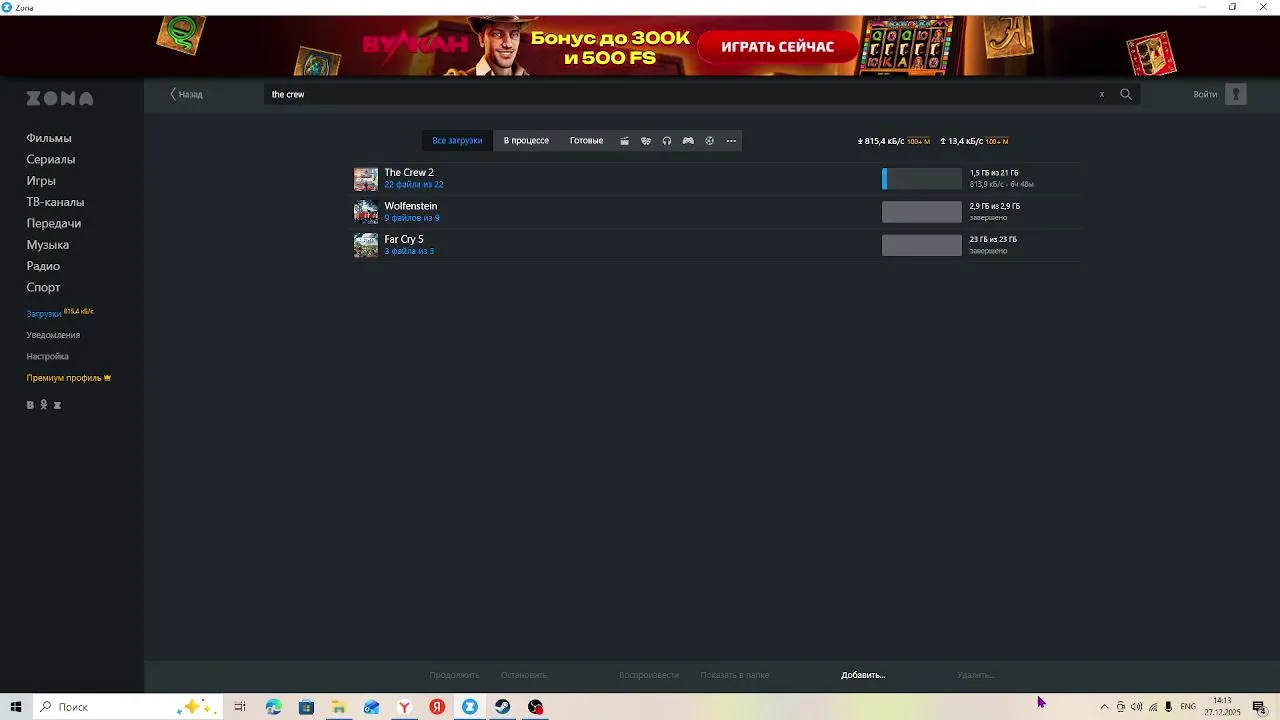
Task: Filter downloads by games gamepad icon
Action: (688, 141)
